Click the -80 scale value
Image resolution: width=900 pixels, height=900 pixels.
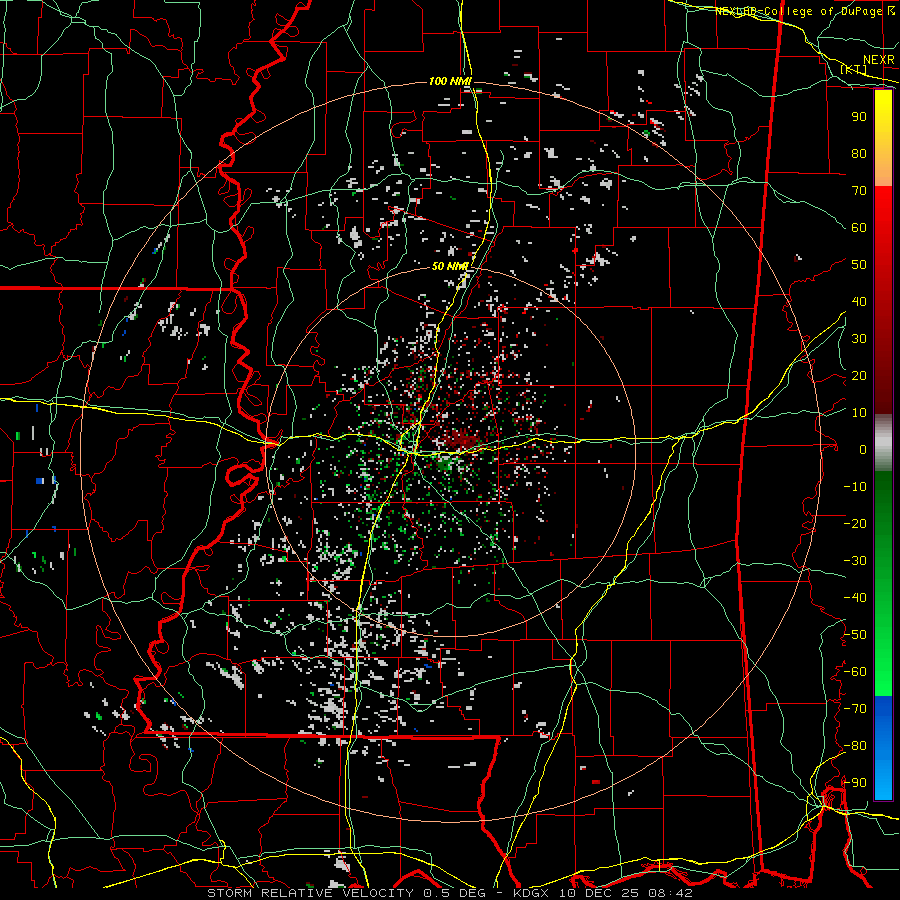(855, 746)
